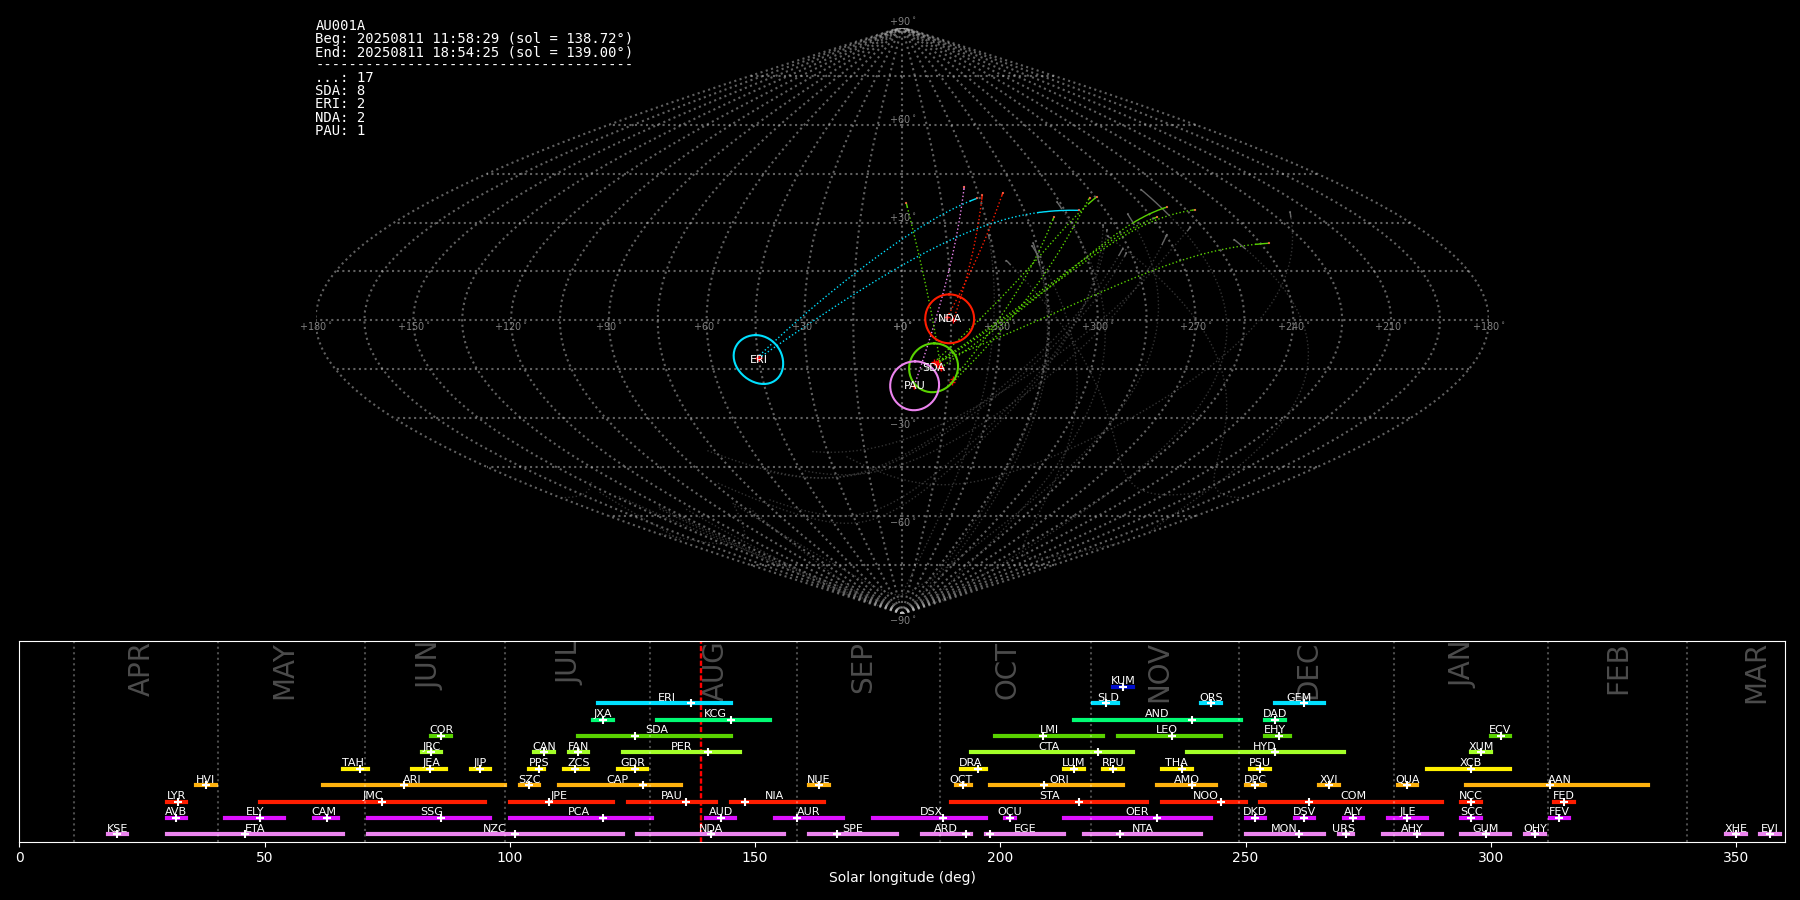Click the LEO shower bar in the timeline
1800x900 pixels.
(1169, 736)
